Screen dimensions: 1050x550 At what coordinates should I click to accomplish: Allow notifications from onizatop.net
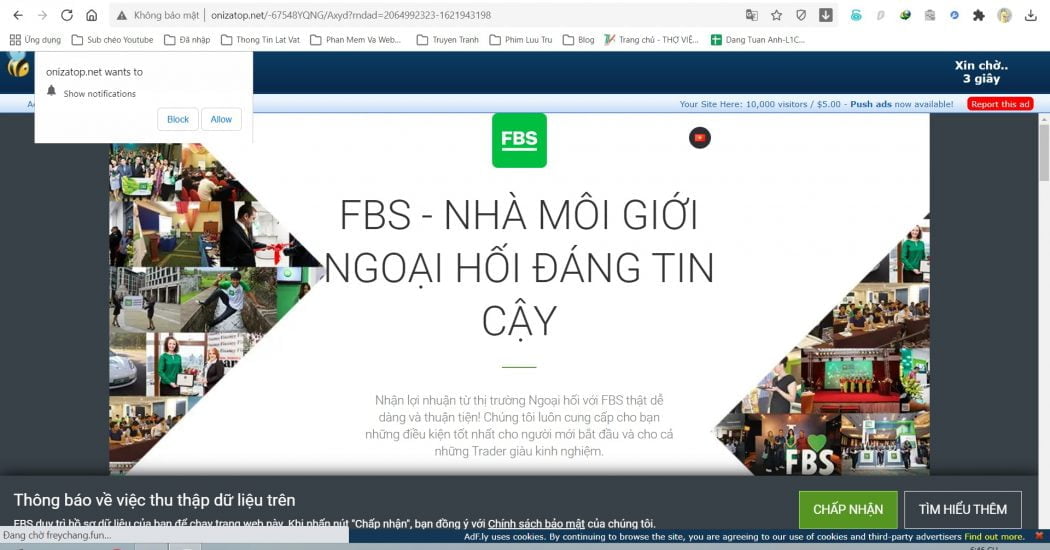[x=221, y=119]
